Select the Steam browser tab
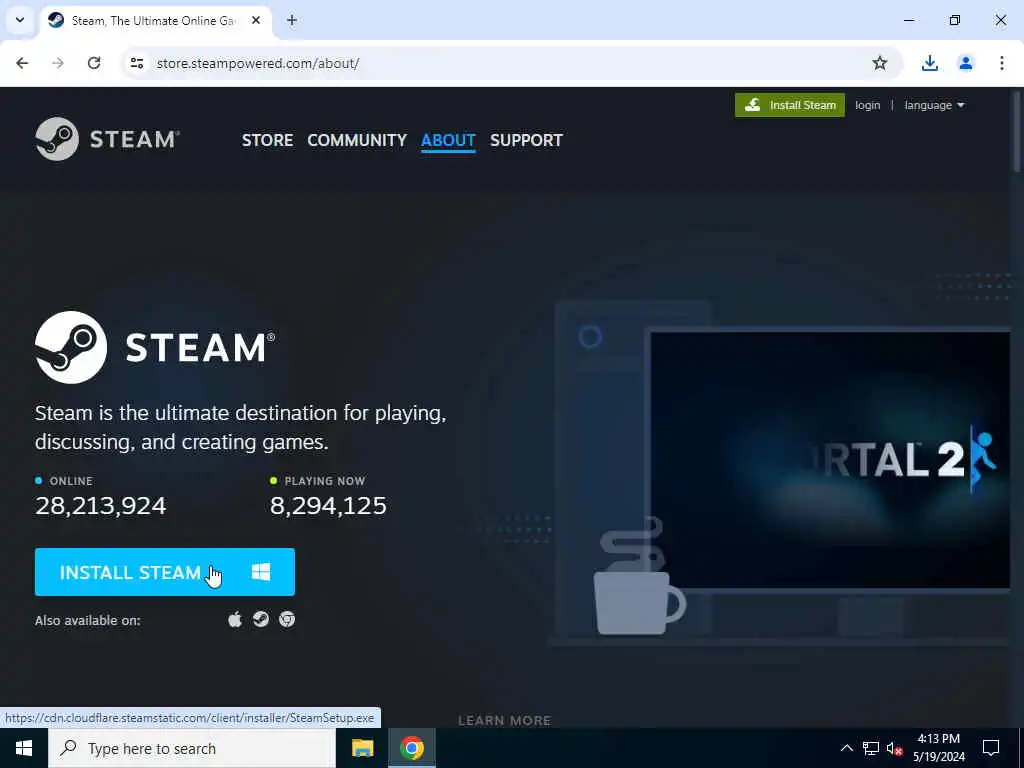 click(155, 20)
